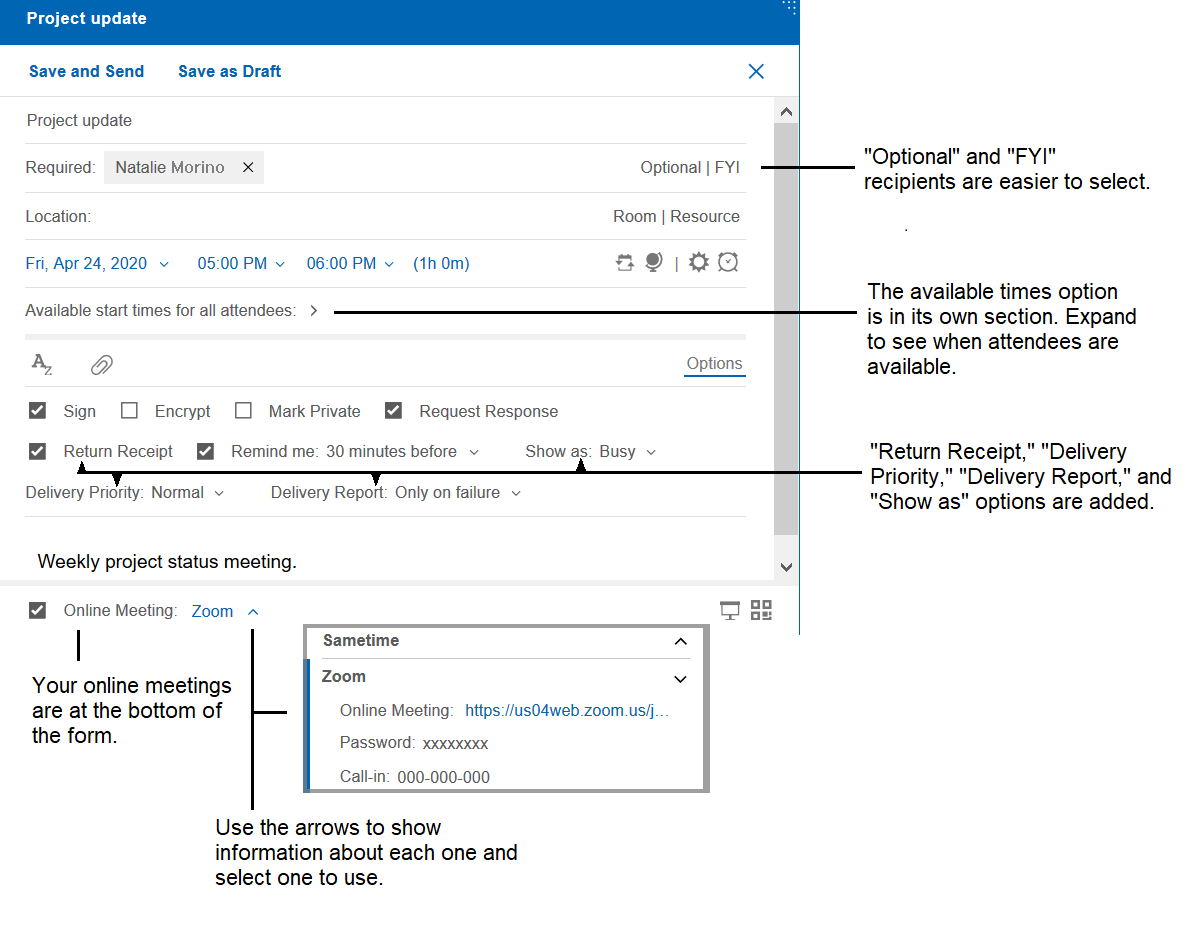
Task: Open the meeting settings gear icon
Action: tap(698, 262)
